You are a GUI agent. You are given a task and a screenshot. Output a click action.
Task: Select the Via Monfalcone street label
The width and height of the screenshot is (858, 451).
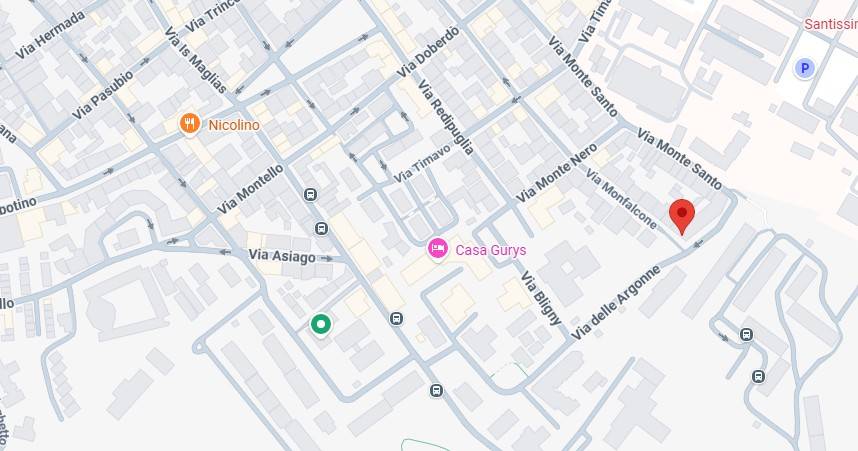[622, 199]
